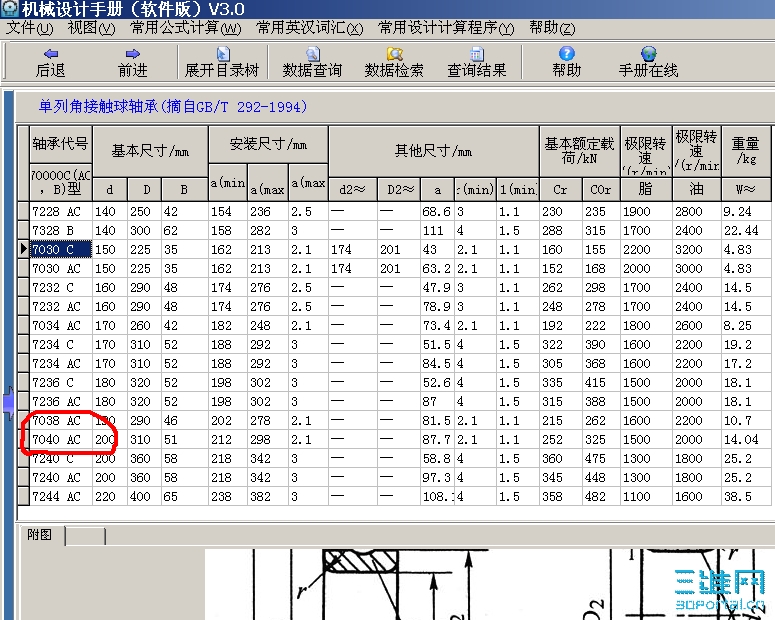Image resolution: width=775 pixels, height=620 pixels.
Task: Click the 后退 back arrow icon
Action: click(x=51, y=53)
